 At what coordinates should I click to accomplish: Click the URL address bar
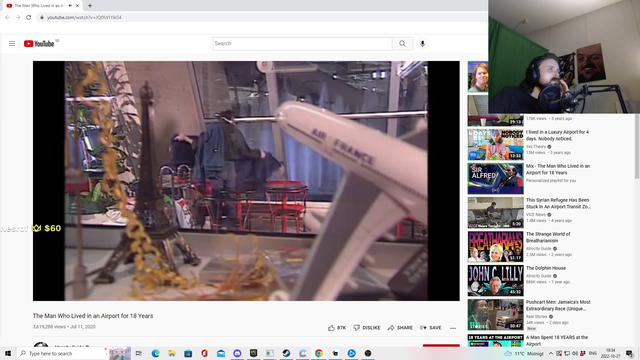tap(261, 18)
